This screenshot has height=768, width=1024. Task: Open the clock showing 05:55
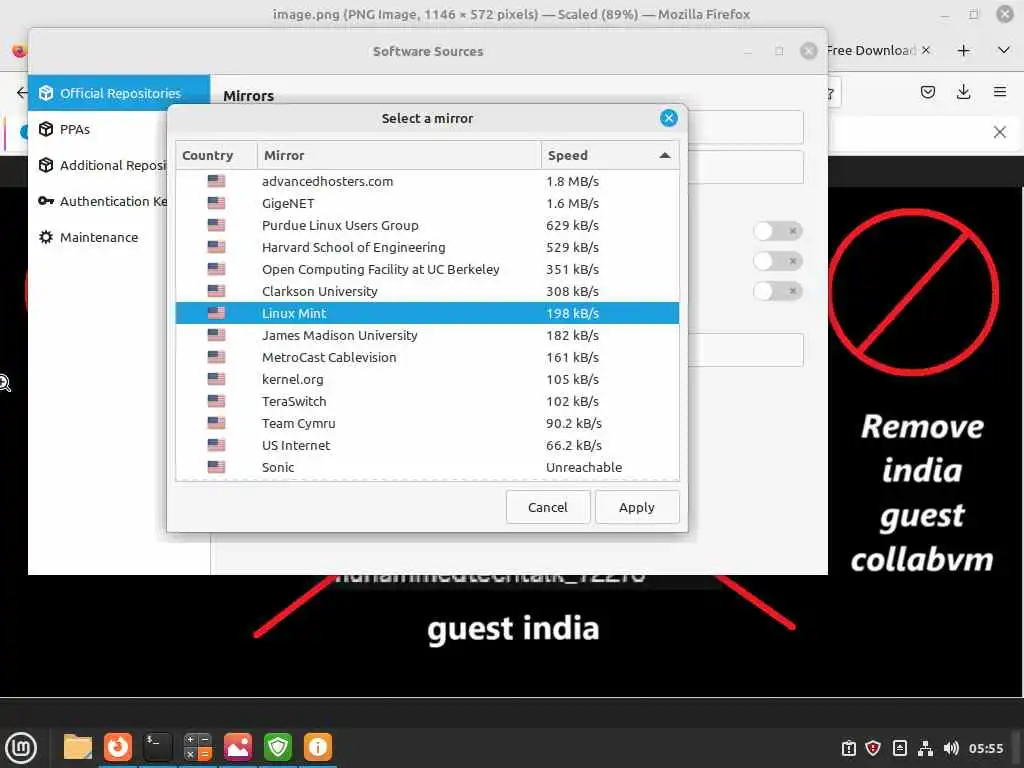pyautogui.click(x=985, y=748)
